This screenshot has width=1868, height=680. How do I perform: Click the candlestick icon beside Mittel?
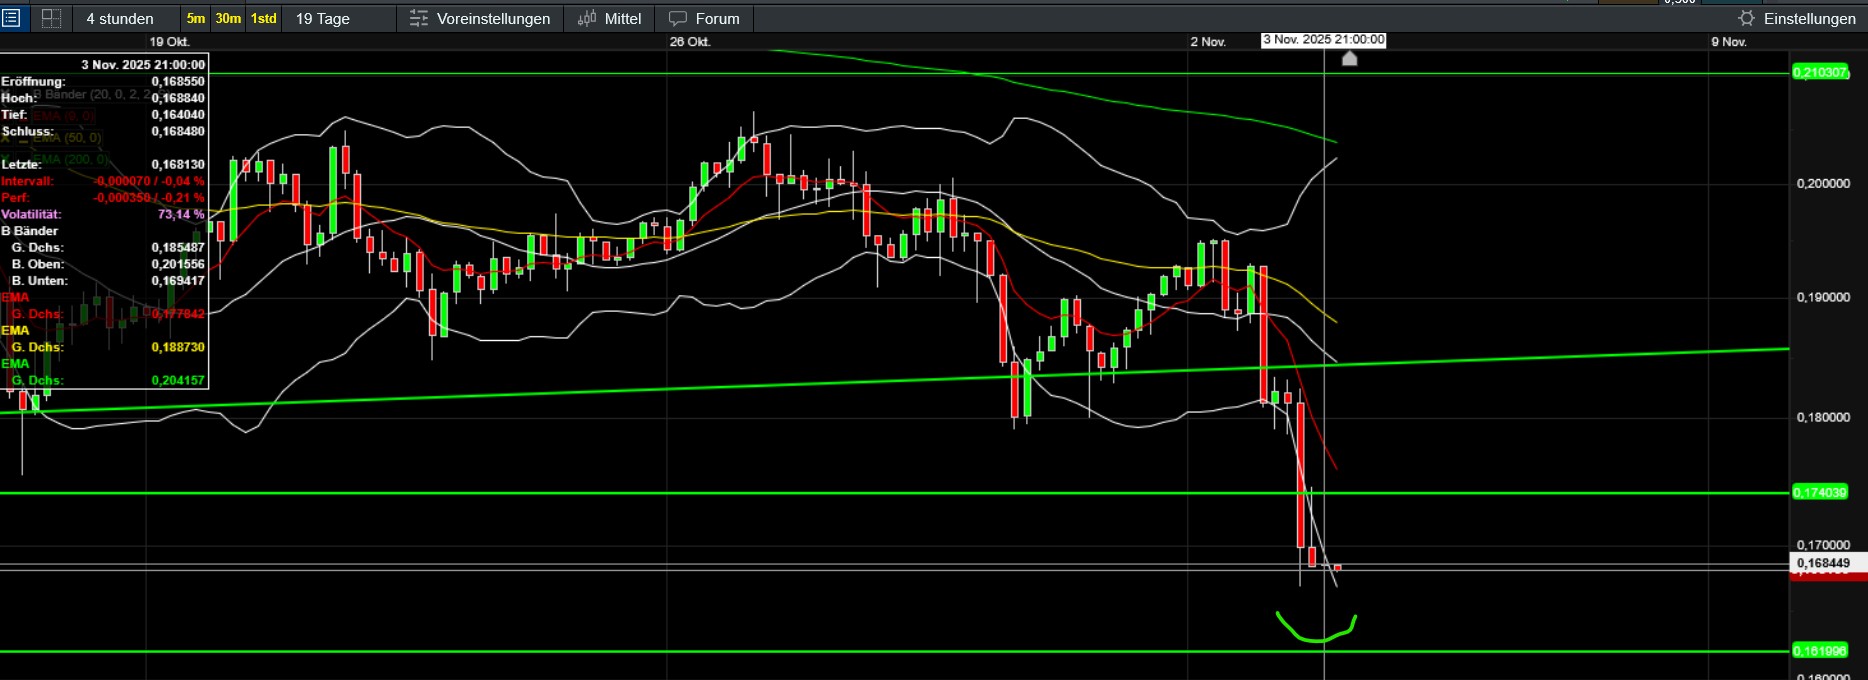pyautogui.click(x=587, y=18)
